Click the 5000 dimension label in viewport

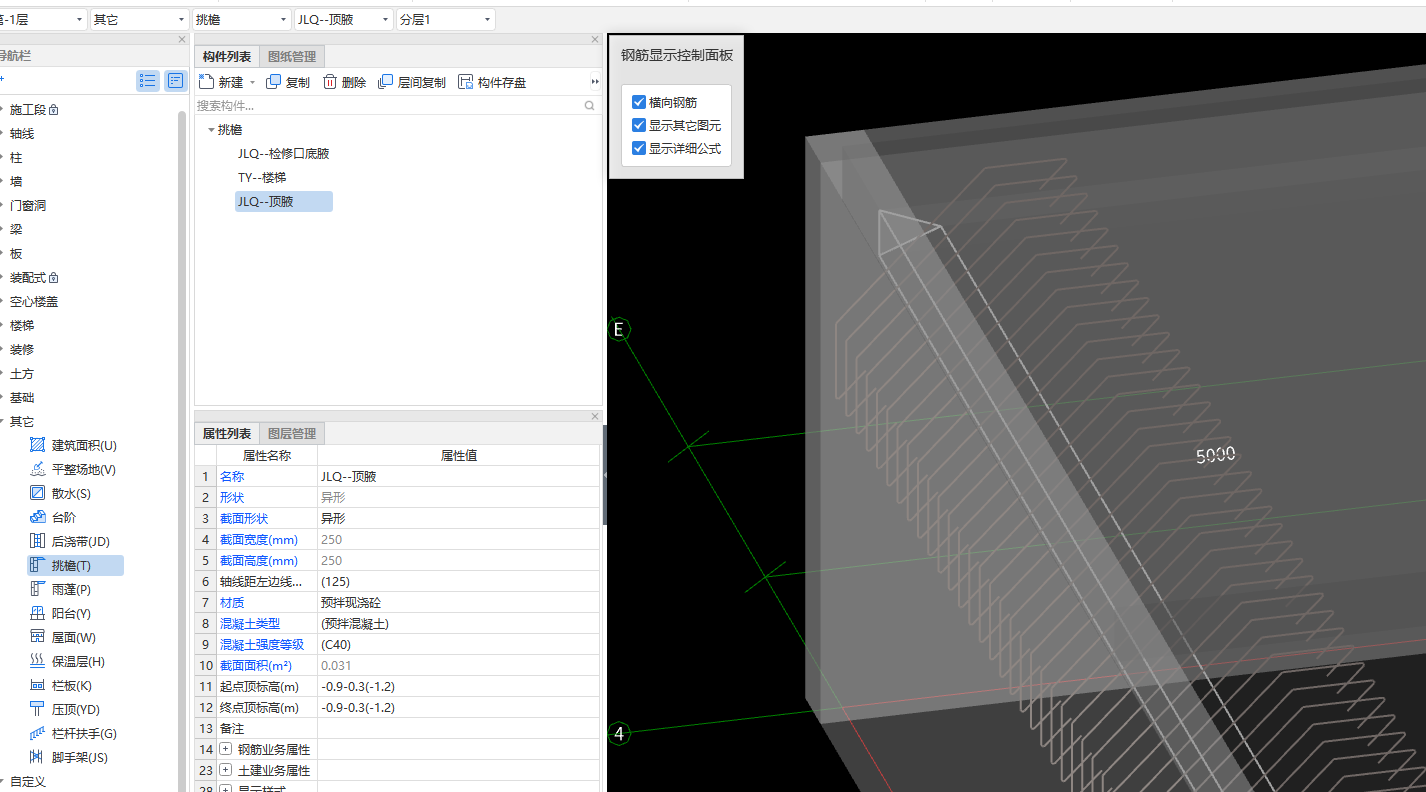1216,455
